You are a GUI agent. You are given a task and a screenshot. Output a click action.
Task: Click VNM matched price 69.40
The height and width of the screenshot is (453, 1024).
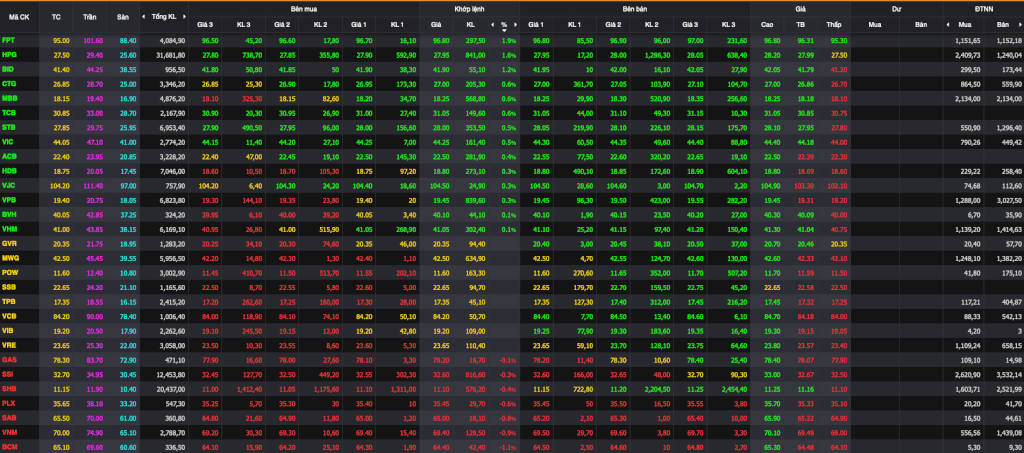440,432
